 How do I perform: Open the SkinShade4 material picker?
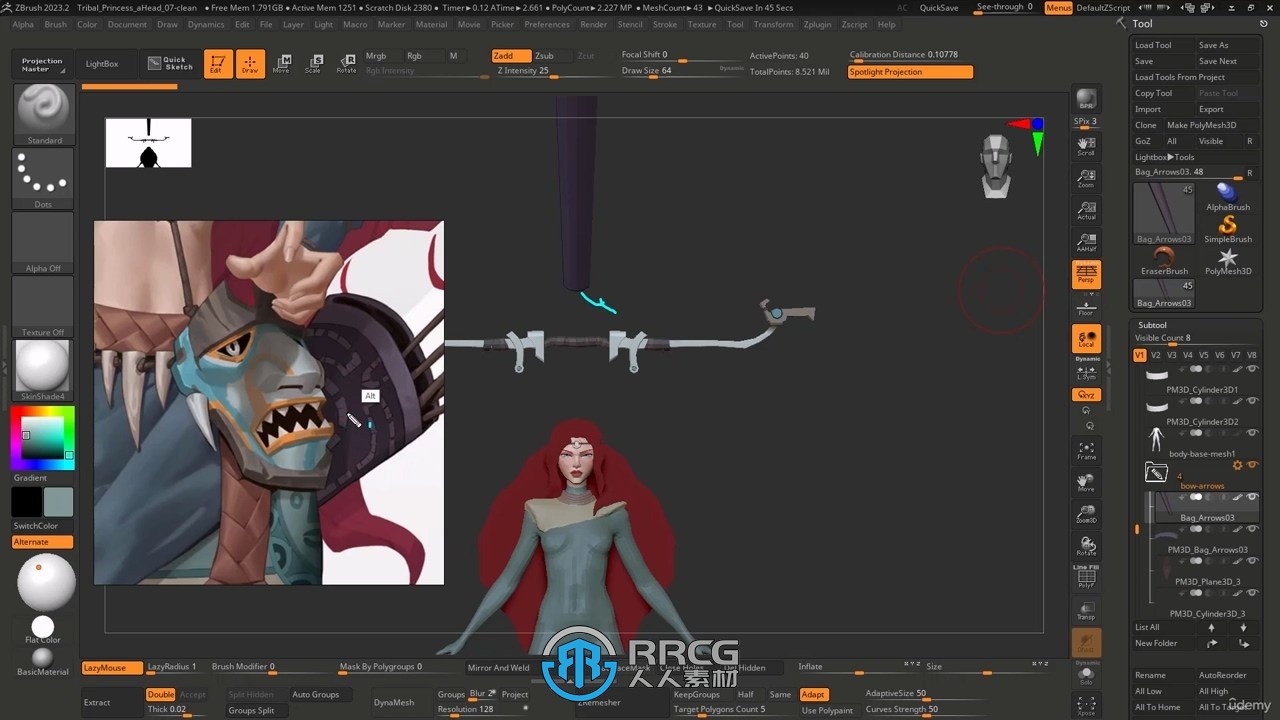(44, 370)
